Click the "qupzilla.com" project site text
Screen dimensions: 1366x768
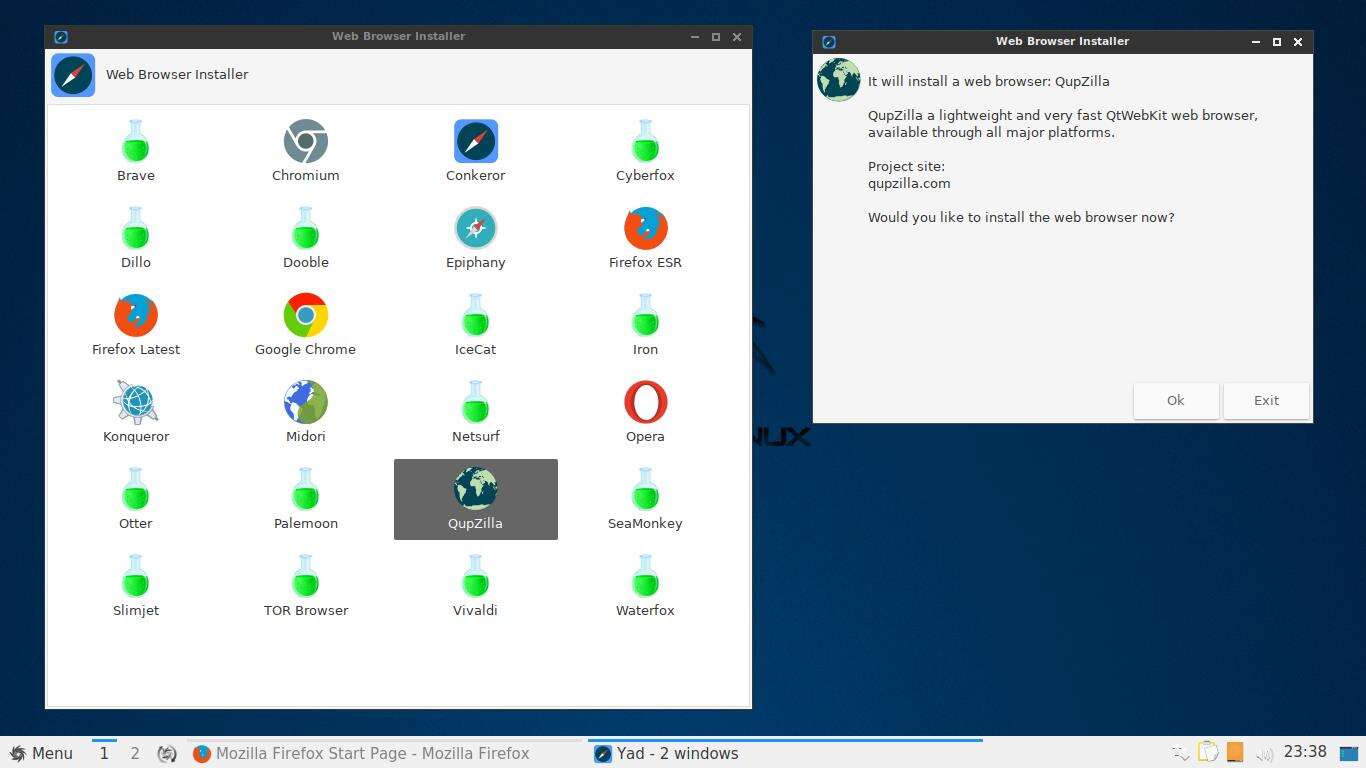909,183
